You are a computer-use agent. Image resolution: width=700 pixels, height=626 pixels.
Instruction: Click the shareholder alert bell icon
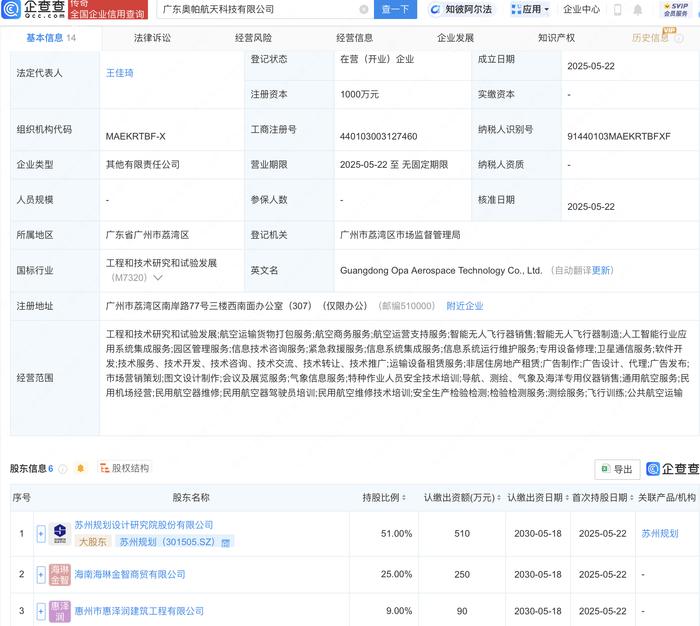(80, 468)
